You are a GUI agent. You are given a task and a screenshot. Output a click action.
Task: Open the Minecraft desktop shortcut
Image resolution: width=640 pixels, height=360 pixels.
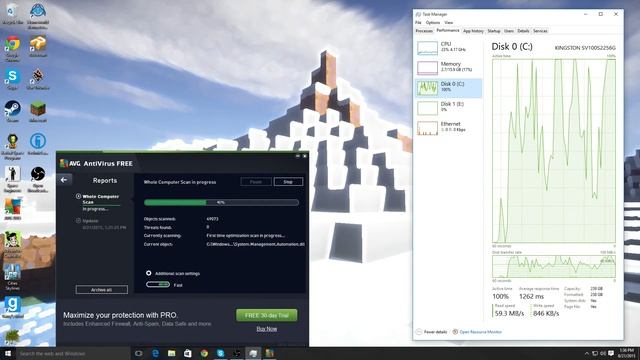coord(38,111)
